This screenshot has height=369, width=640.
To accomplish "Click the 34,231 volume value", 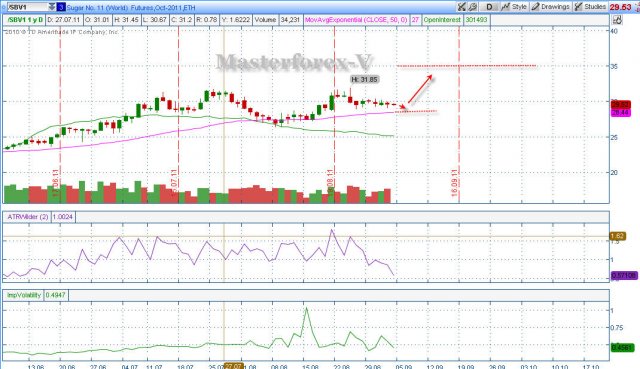I will 291,20.
